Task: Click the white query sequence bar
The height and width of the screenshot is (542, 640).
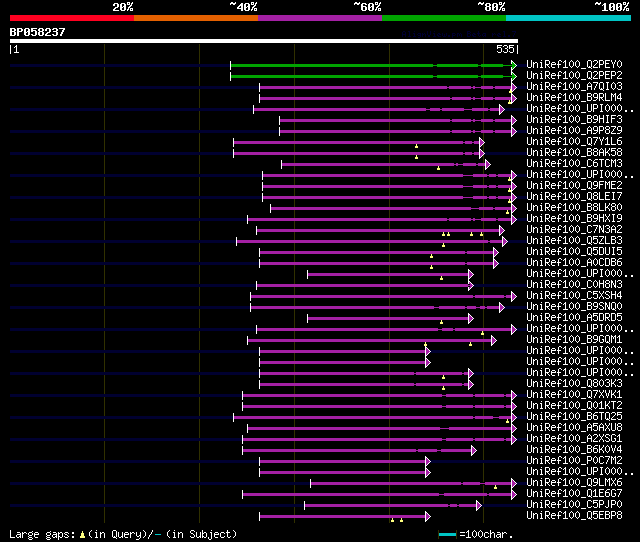Action: pyautogui.click(x=264, y=41)
